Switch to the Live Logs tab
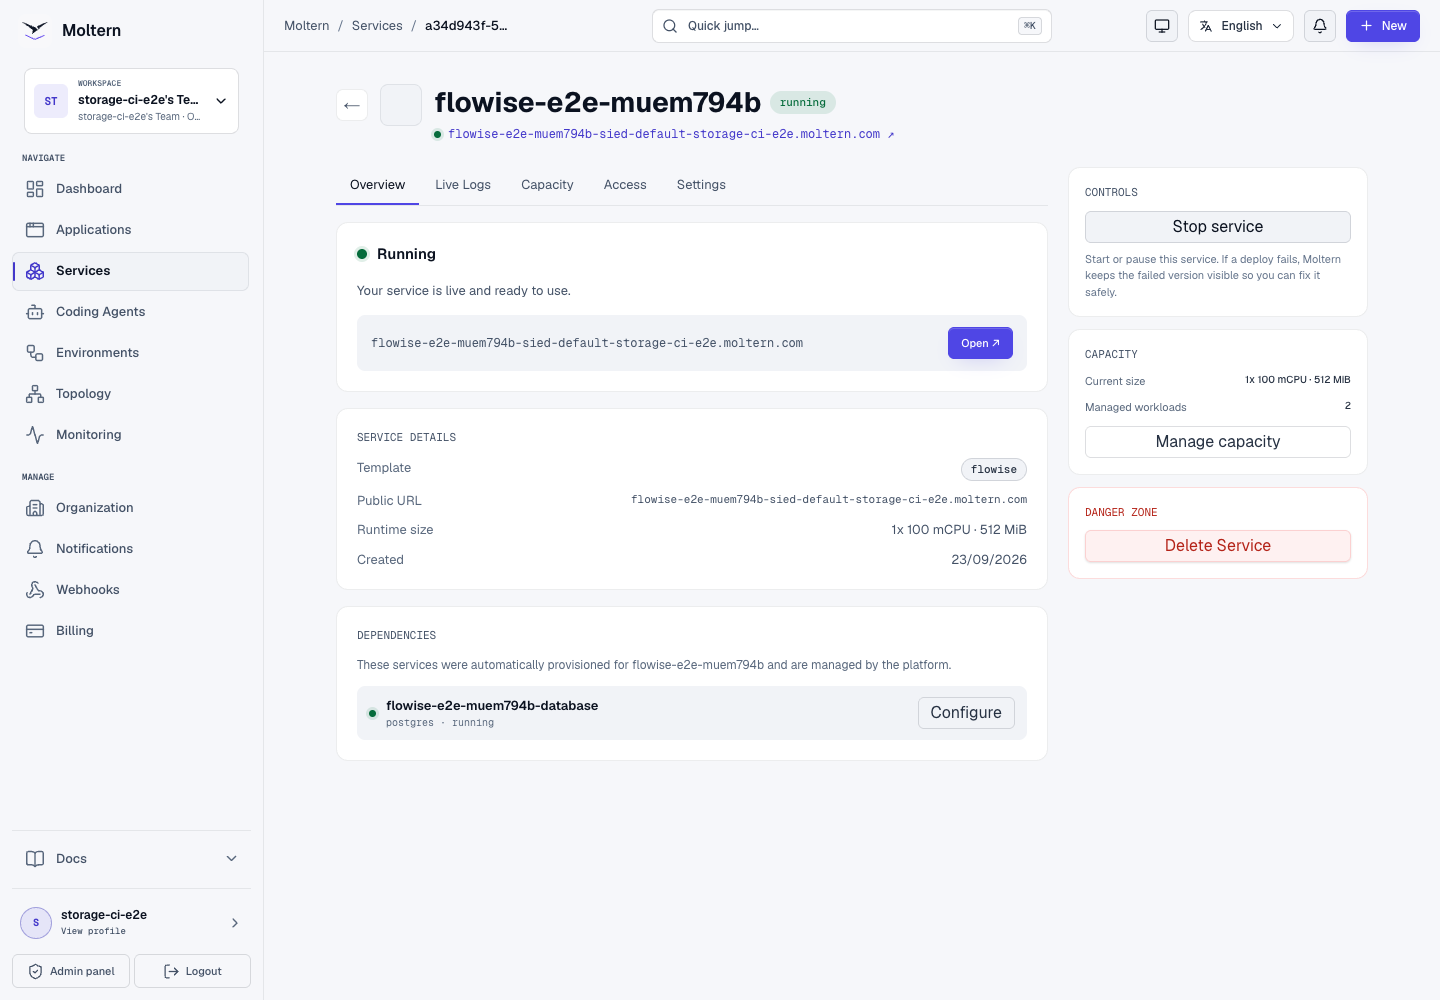Screen dimensions: 1440x1000 pyautogui.click(x=463, y=185)
